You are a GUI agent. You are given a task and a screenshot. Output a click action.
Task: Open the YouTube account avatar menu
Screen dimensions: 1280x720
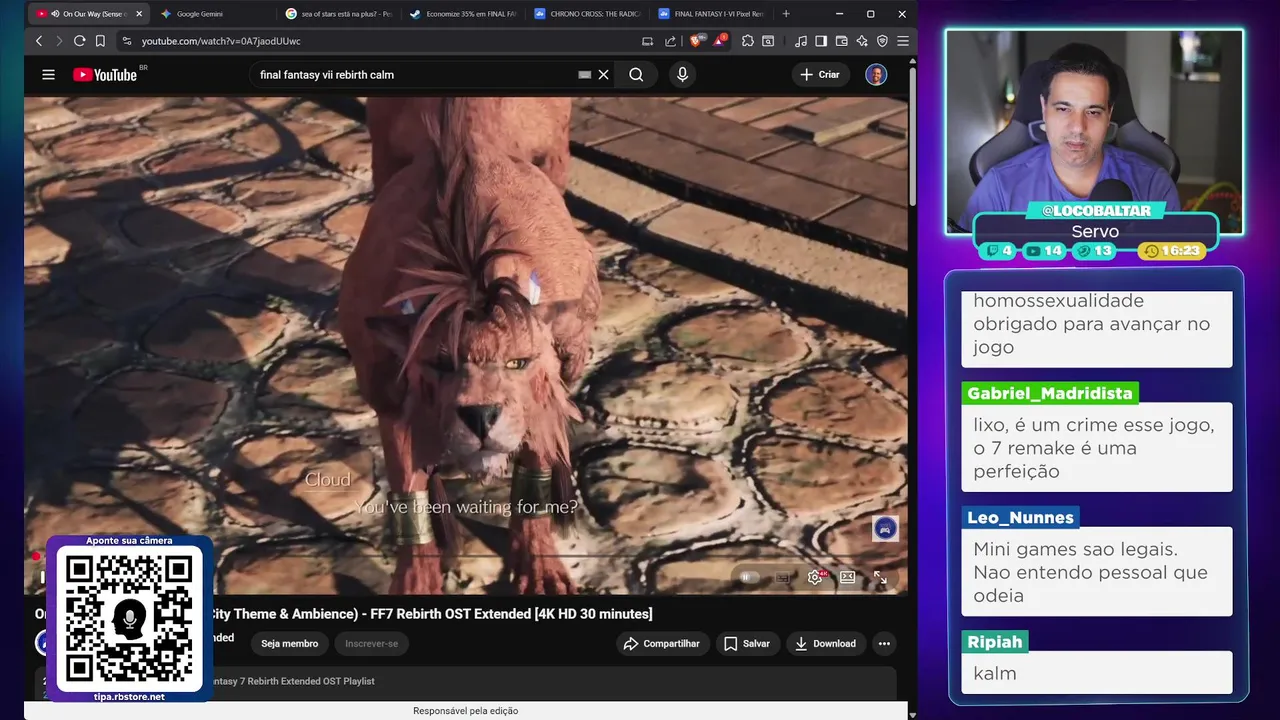(x=876, y=75)
